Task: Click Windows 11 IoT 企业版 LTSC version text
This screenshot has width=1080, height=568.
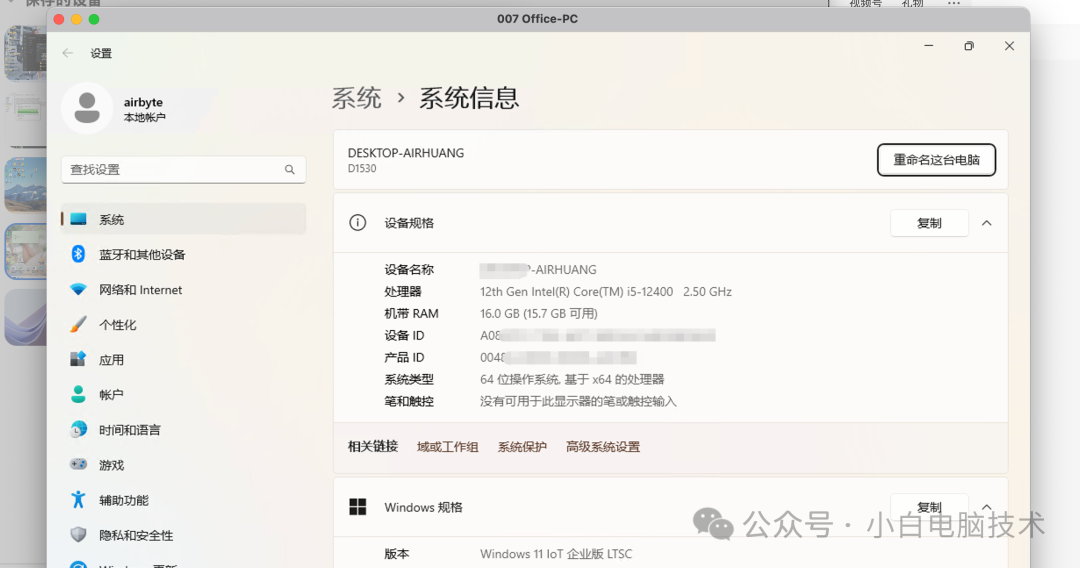Action: 556,554
